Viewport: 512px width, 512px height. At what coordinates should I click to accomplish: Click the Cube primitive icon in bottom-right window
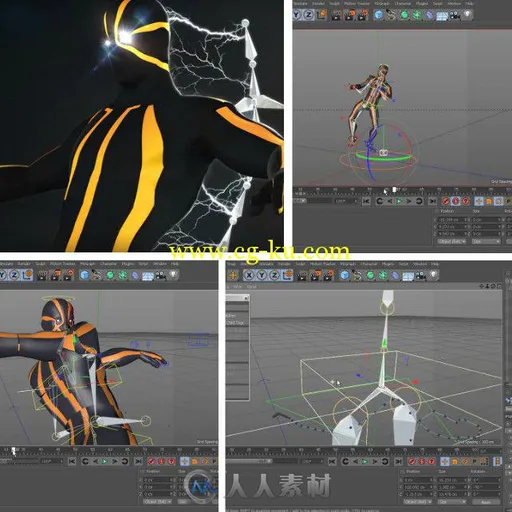point(345,275)
